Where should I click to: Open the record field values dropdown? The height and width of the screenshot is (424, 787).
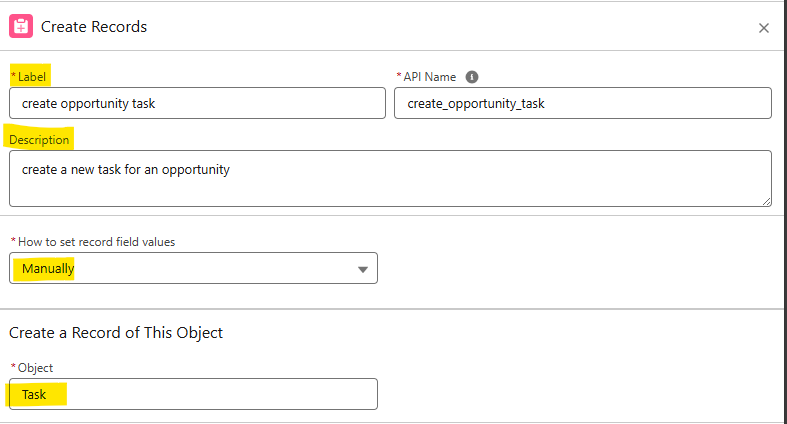point(193,268)
